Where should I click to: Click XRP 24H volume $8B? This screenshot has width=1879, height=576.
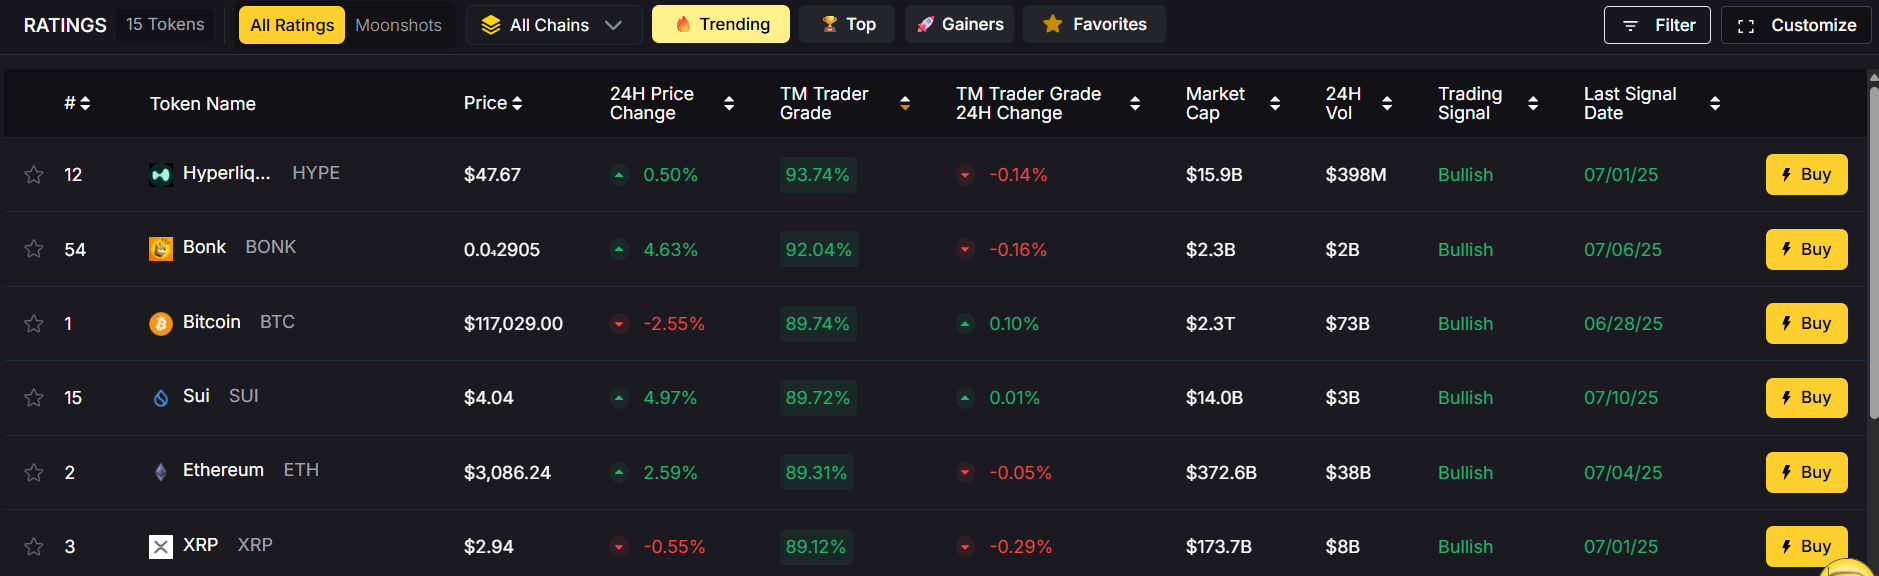[x=1342, y=547]
